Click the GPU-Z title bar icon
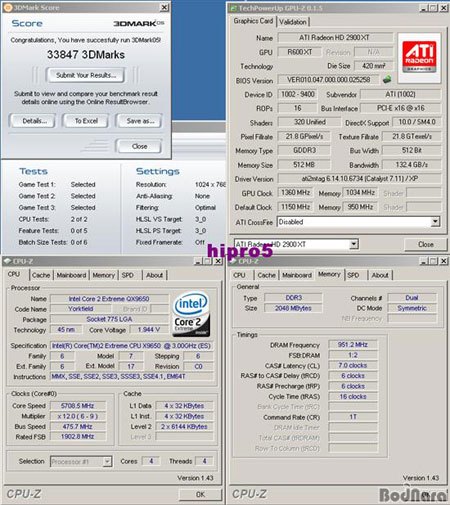 (x=234, y=8)
